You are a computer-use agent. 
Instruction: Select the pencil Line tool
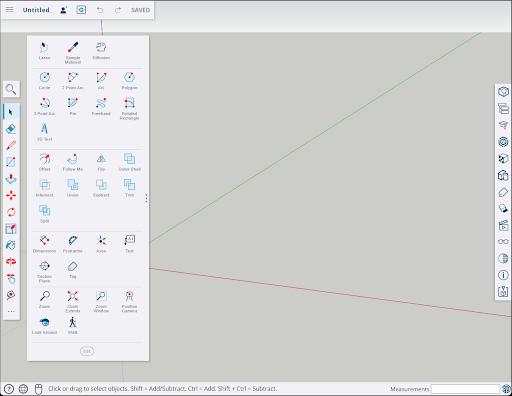[11, 145]
